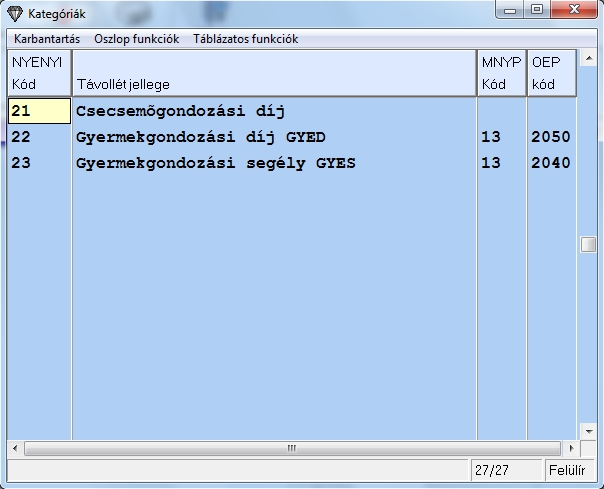Click the vertical scrollbar thumb
This screenshot has height=489, width=604.
coord(588,245)
